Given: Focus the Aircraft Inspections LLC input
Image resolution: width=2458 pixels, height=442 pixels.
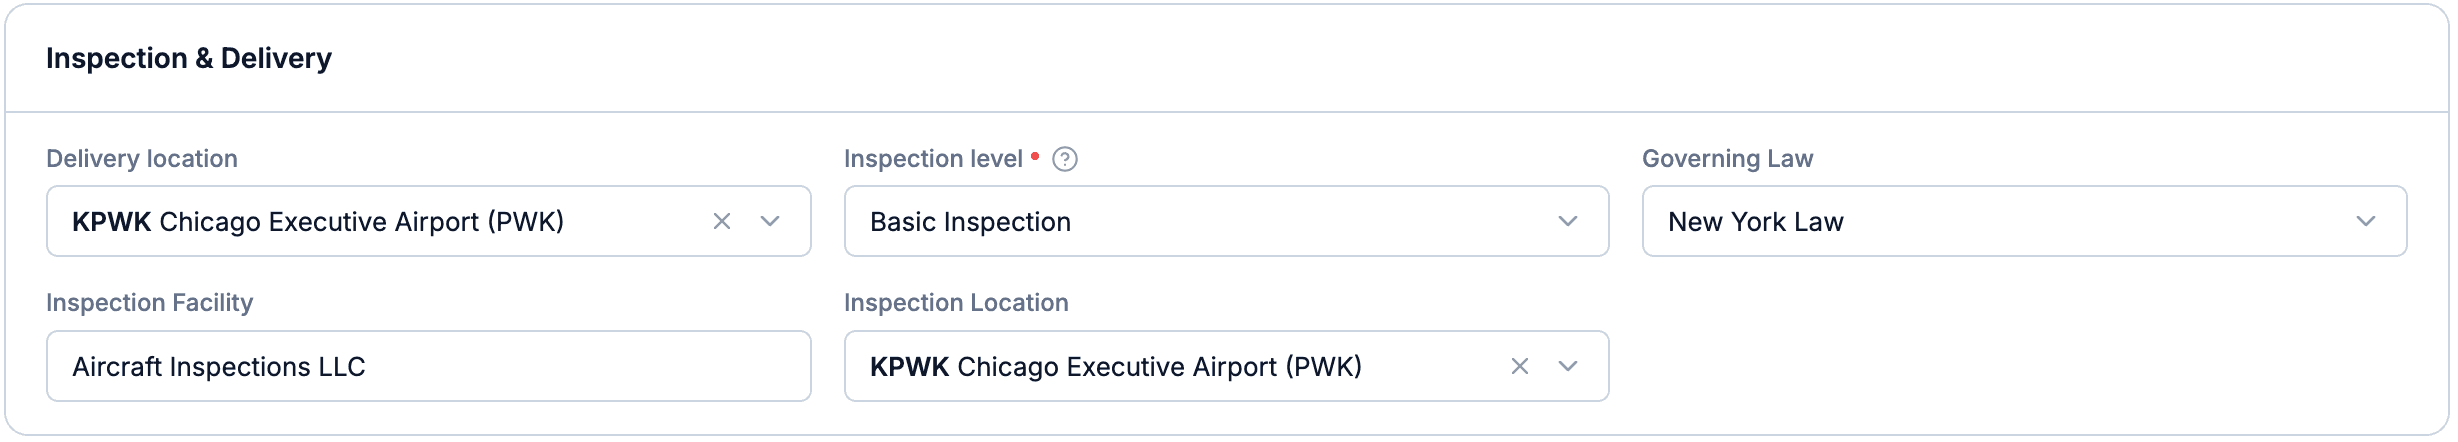Looking at the screenshot, I should pyautogui.click(x=429, y=366).
